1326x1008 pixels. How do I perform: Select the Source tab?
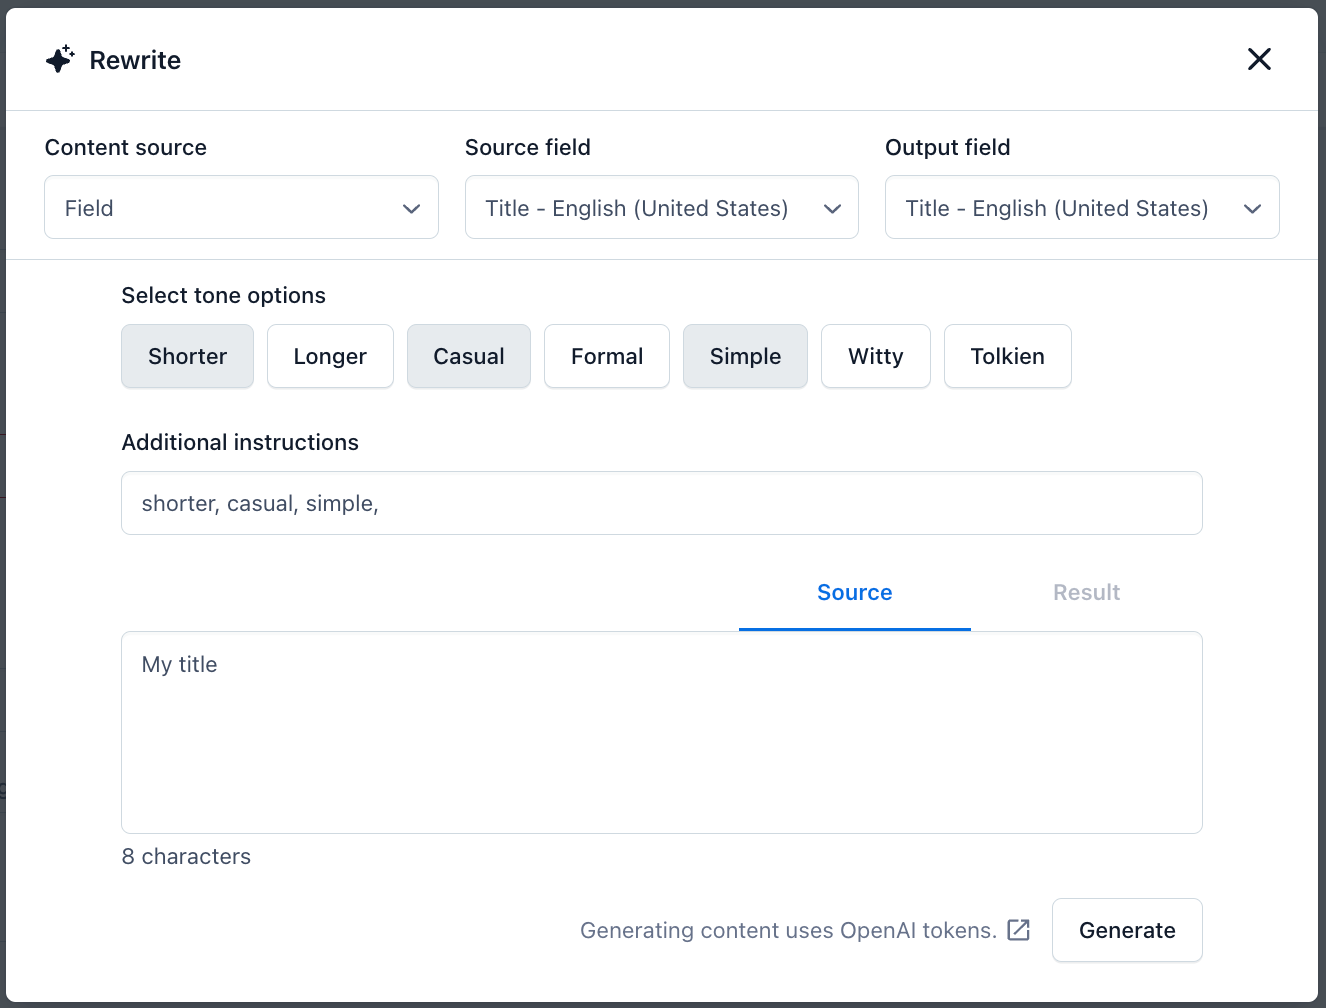click(x=854, y=592)
